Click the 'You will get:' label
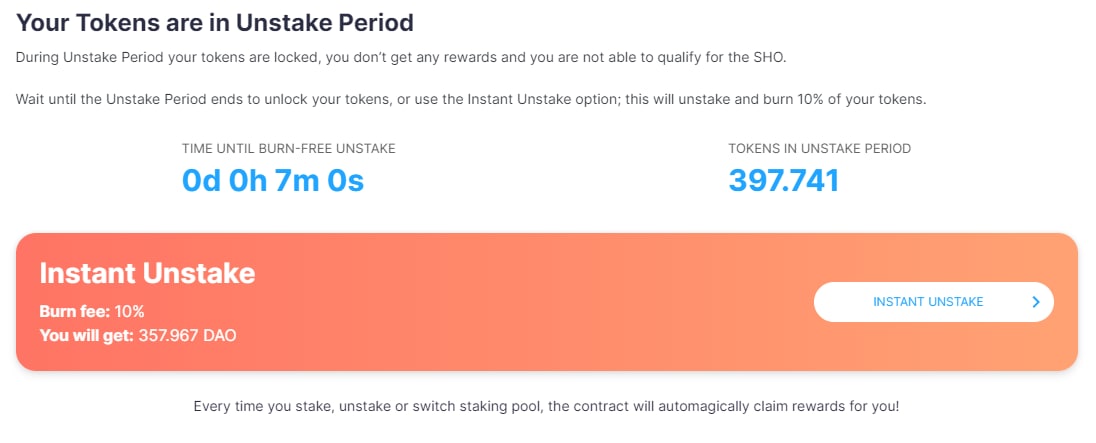The width and height of the screenshot is (1096, 443). tap(86, 335)
